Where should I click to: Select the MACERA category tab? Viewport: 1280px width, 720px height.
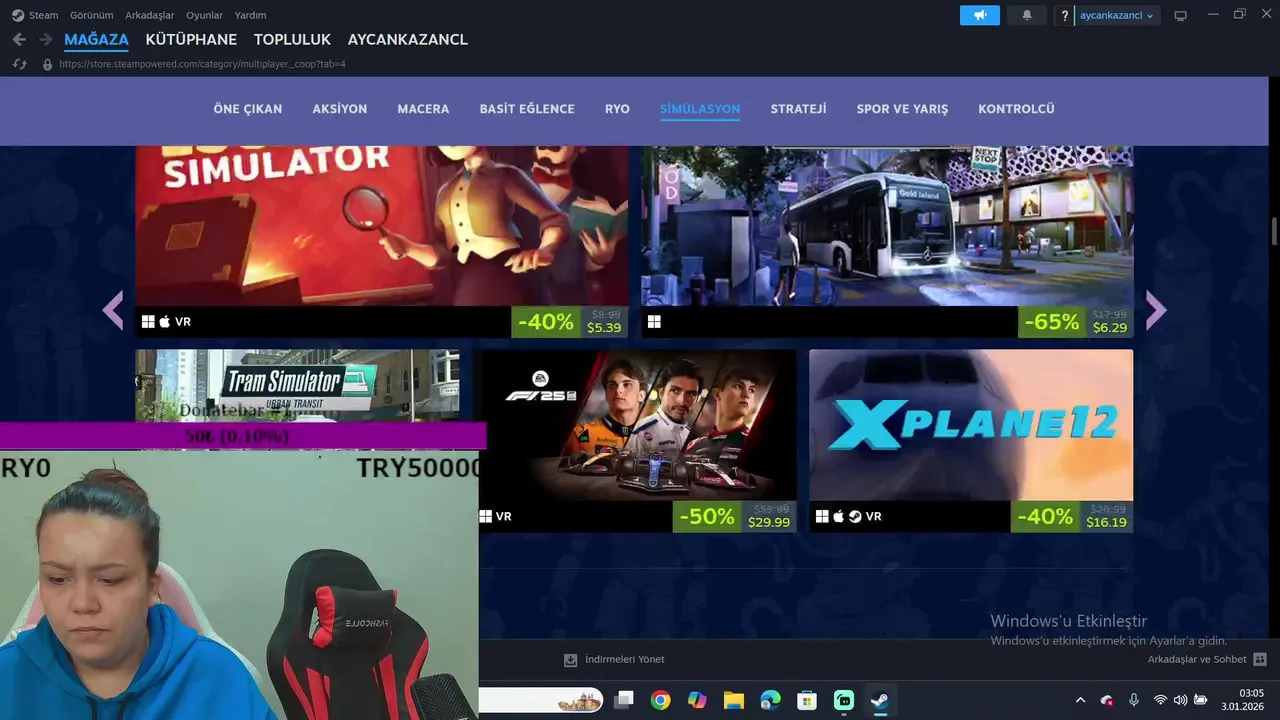(423, 108)
